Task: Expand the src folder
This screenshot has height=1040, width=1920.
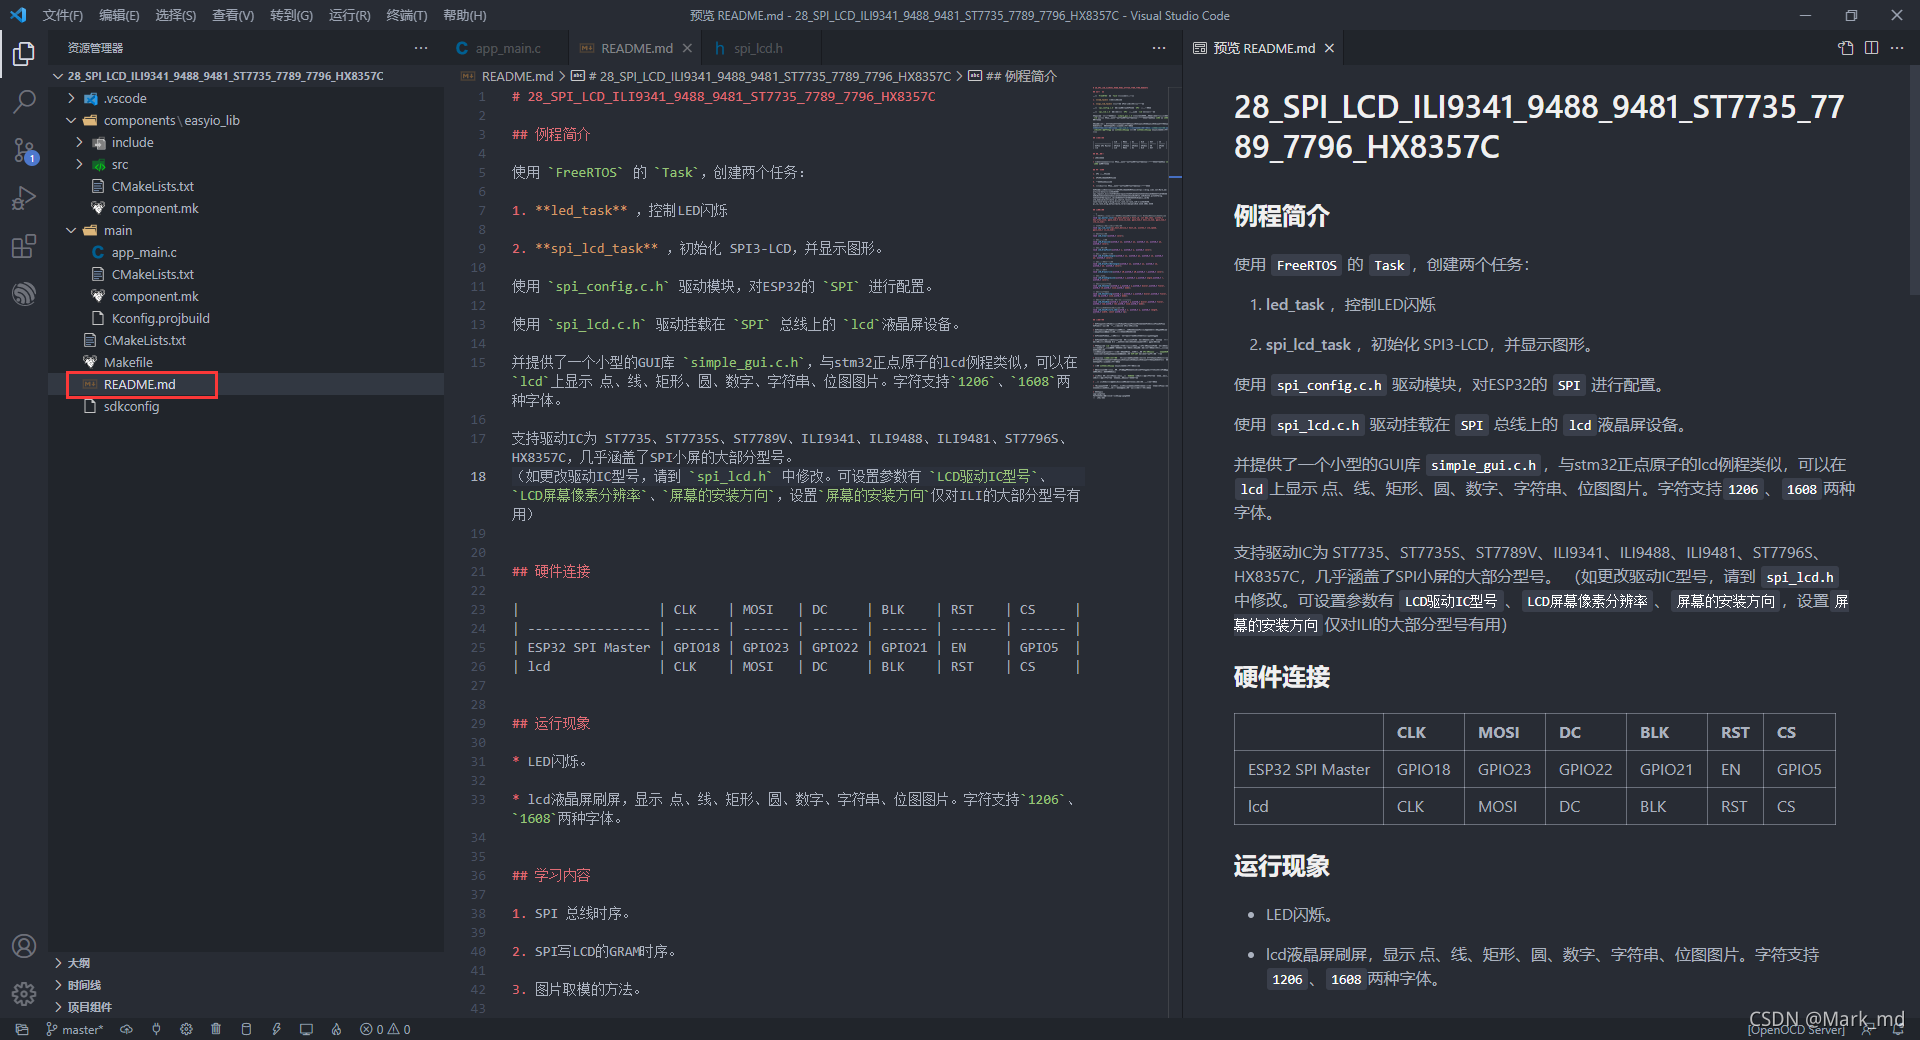Action: (x=246, y=164)
